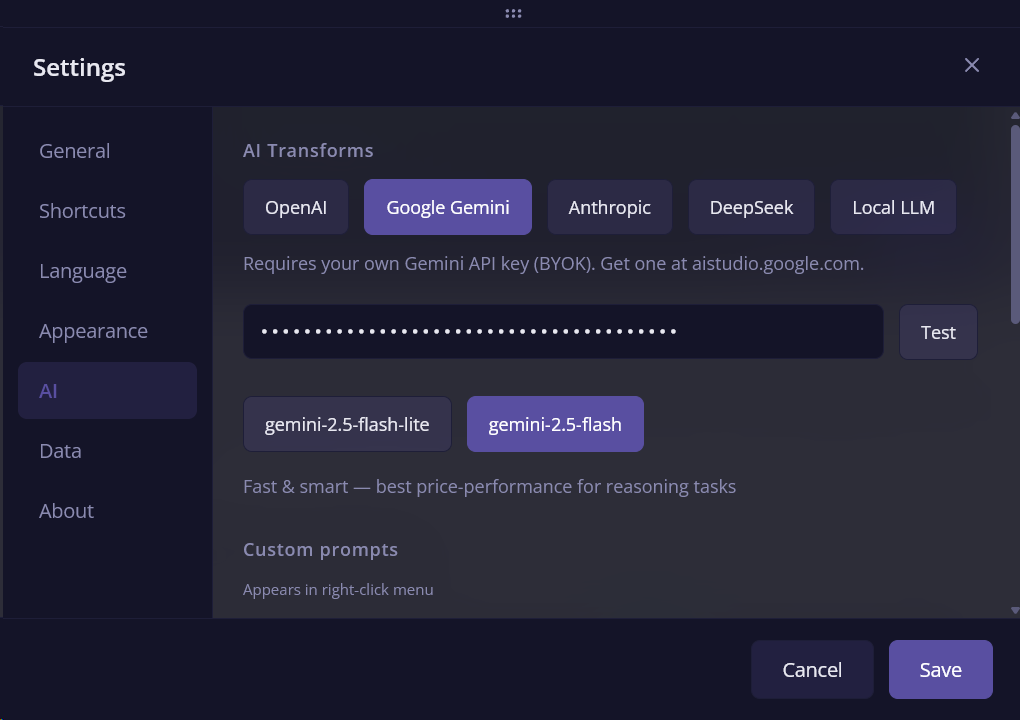1020x720 pixels.
Task: Save the settings changes
Action: [x=940, y=670]
